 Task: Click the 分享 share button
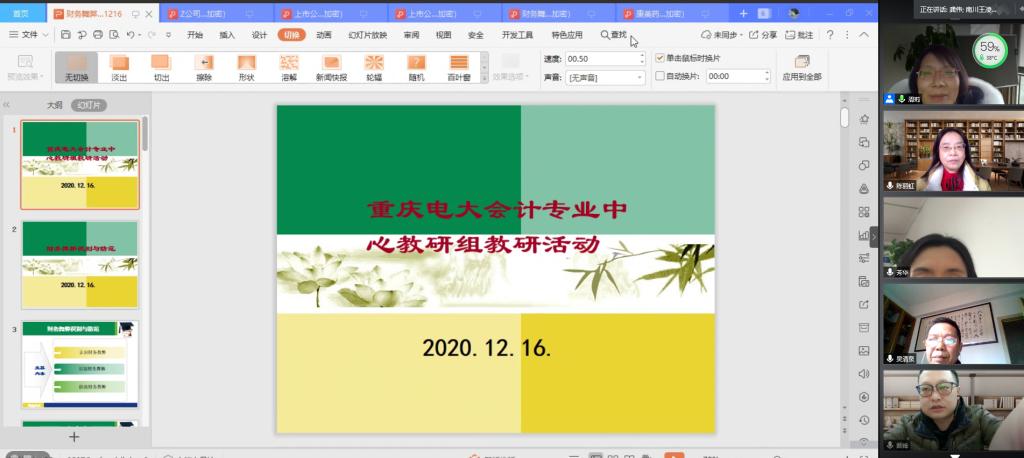[x=764, y=35]
